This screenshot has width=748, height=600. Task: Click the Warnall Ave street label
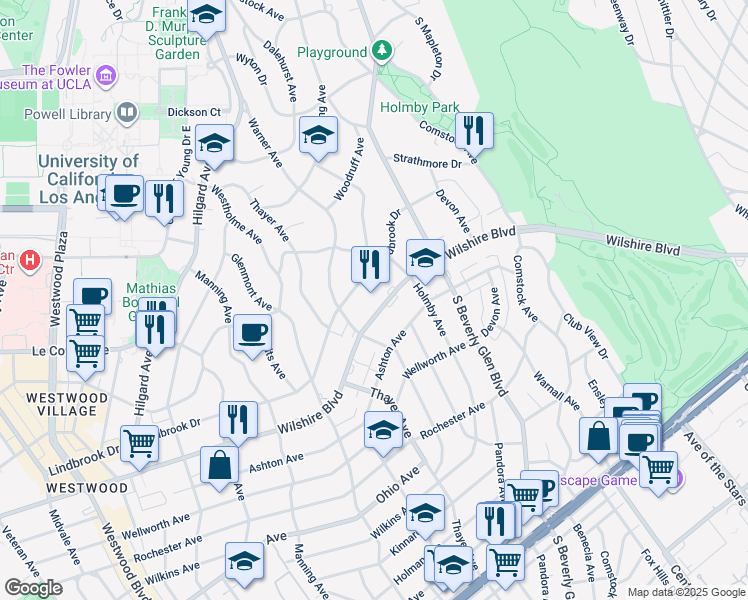pyautogui.click(x=557, y=391)
